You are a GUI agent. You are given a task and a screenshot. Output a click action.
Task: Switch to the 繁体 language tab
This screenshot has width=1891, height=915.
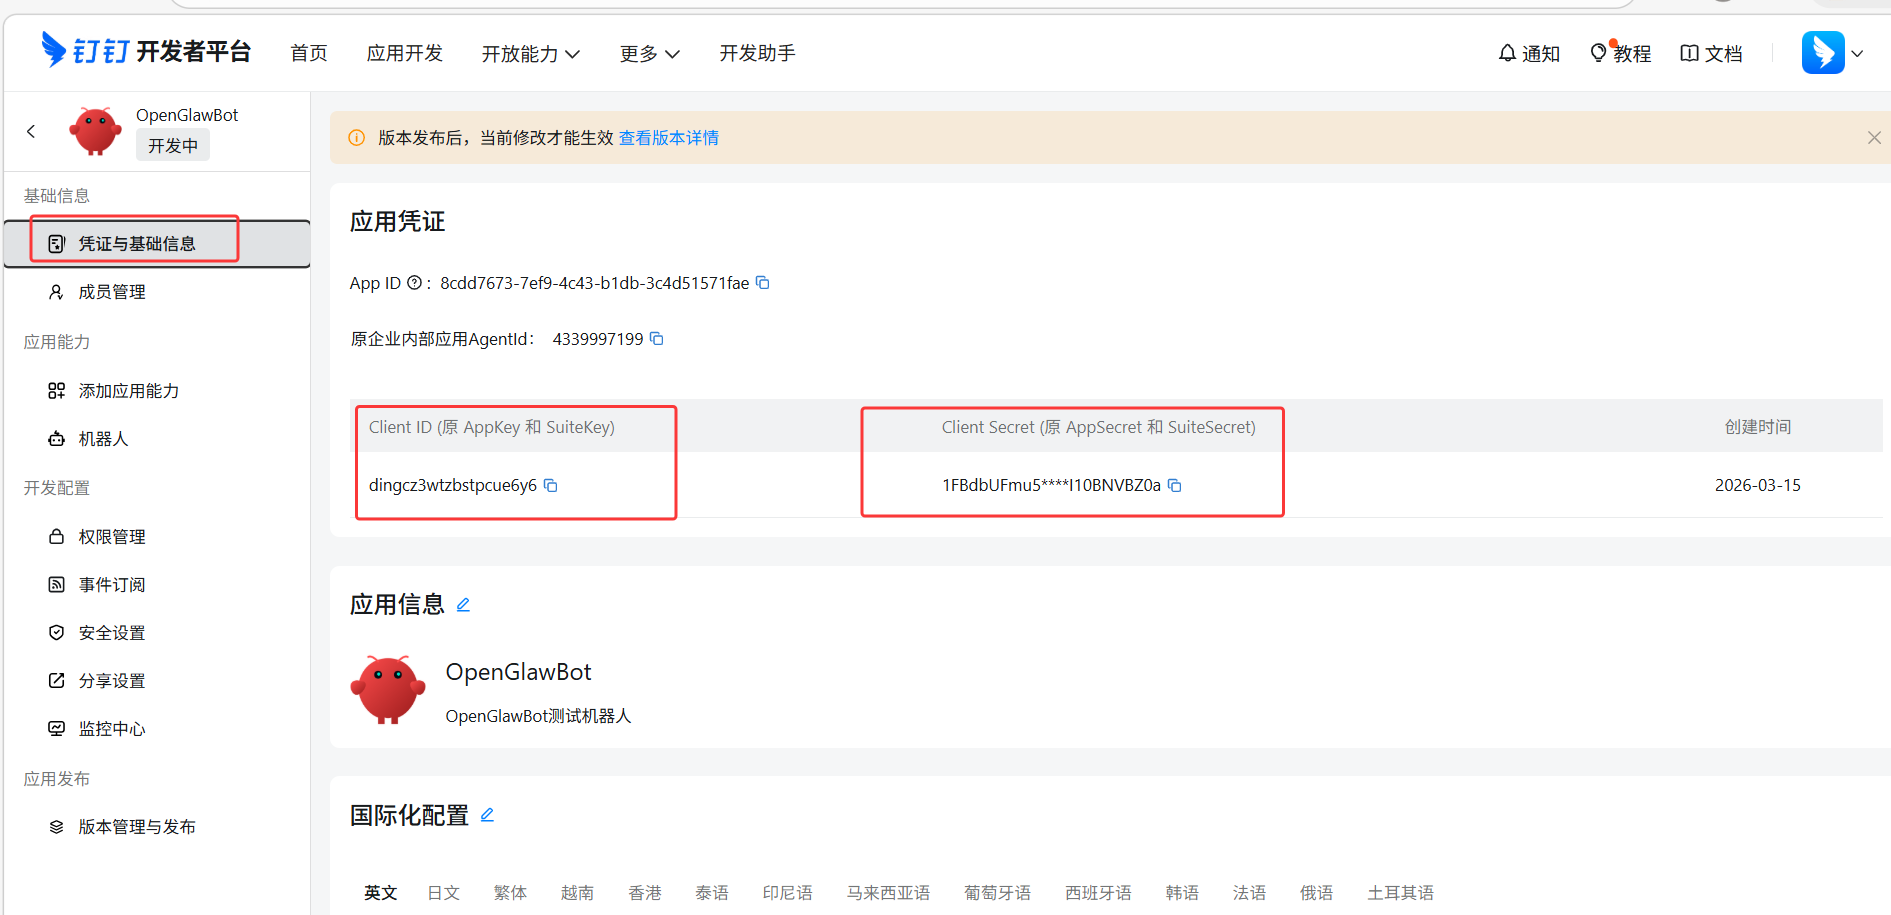pos(510,893)
